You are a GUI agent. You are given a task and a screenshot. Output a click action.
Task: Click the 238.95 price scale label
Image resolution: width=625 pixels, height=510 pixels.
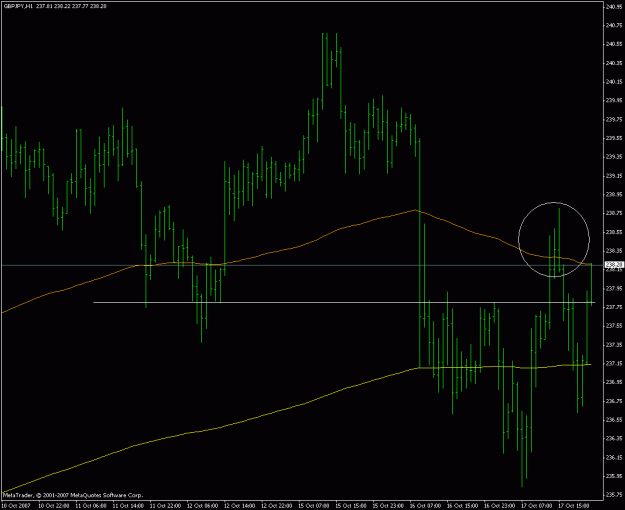pyautogui.click(x=614, y=195)
